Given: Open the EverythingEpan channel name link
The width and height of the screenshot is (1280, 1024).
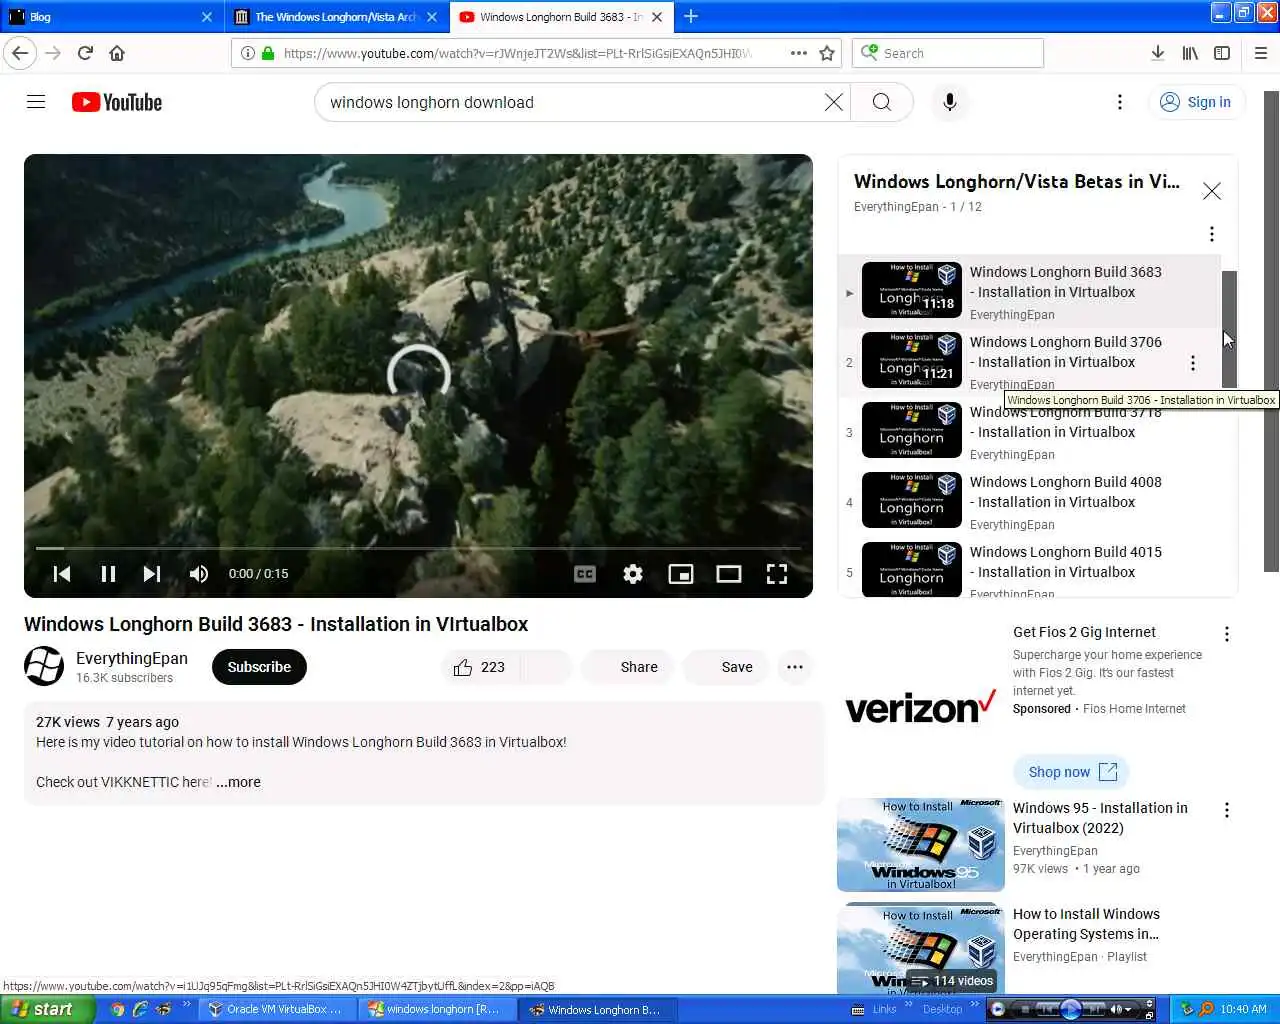Looking at the screenshot, I should 132,658.
